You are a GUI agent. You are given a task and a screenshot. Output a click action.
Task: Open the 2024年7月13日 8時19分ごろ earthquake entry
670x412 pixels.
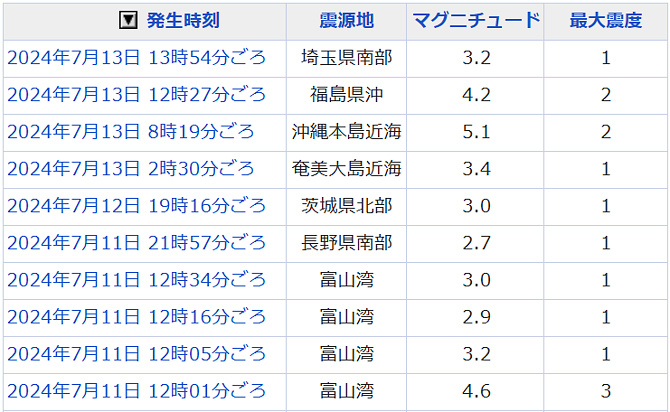point(131,132)
